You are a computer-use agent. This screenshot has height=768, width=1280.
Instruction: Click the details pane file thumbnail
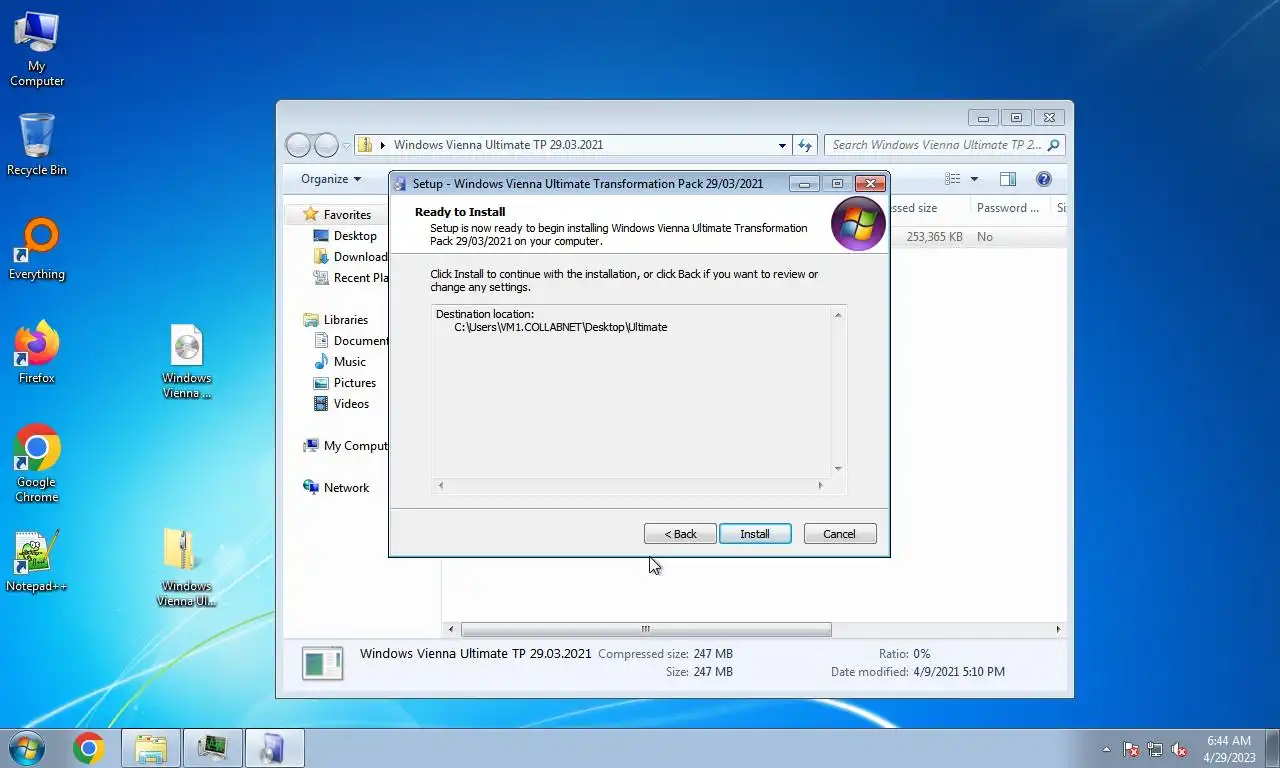tap(322, 663)
